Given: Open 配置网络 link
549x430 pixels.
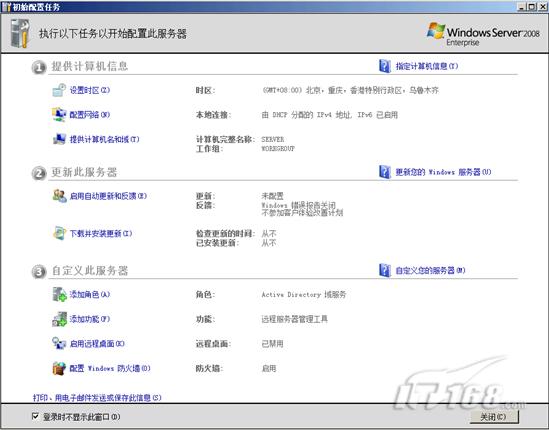Looking at the screenshot, I should [90, 115].
